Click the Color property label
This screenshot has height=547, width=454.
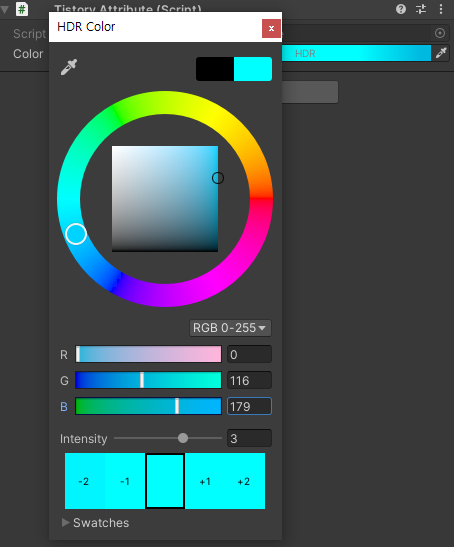coord(28,54)
